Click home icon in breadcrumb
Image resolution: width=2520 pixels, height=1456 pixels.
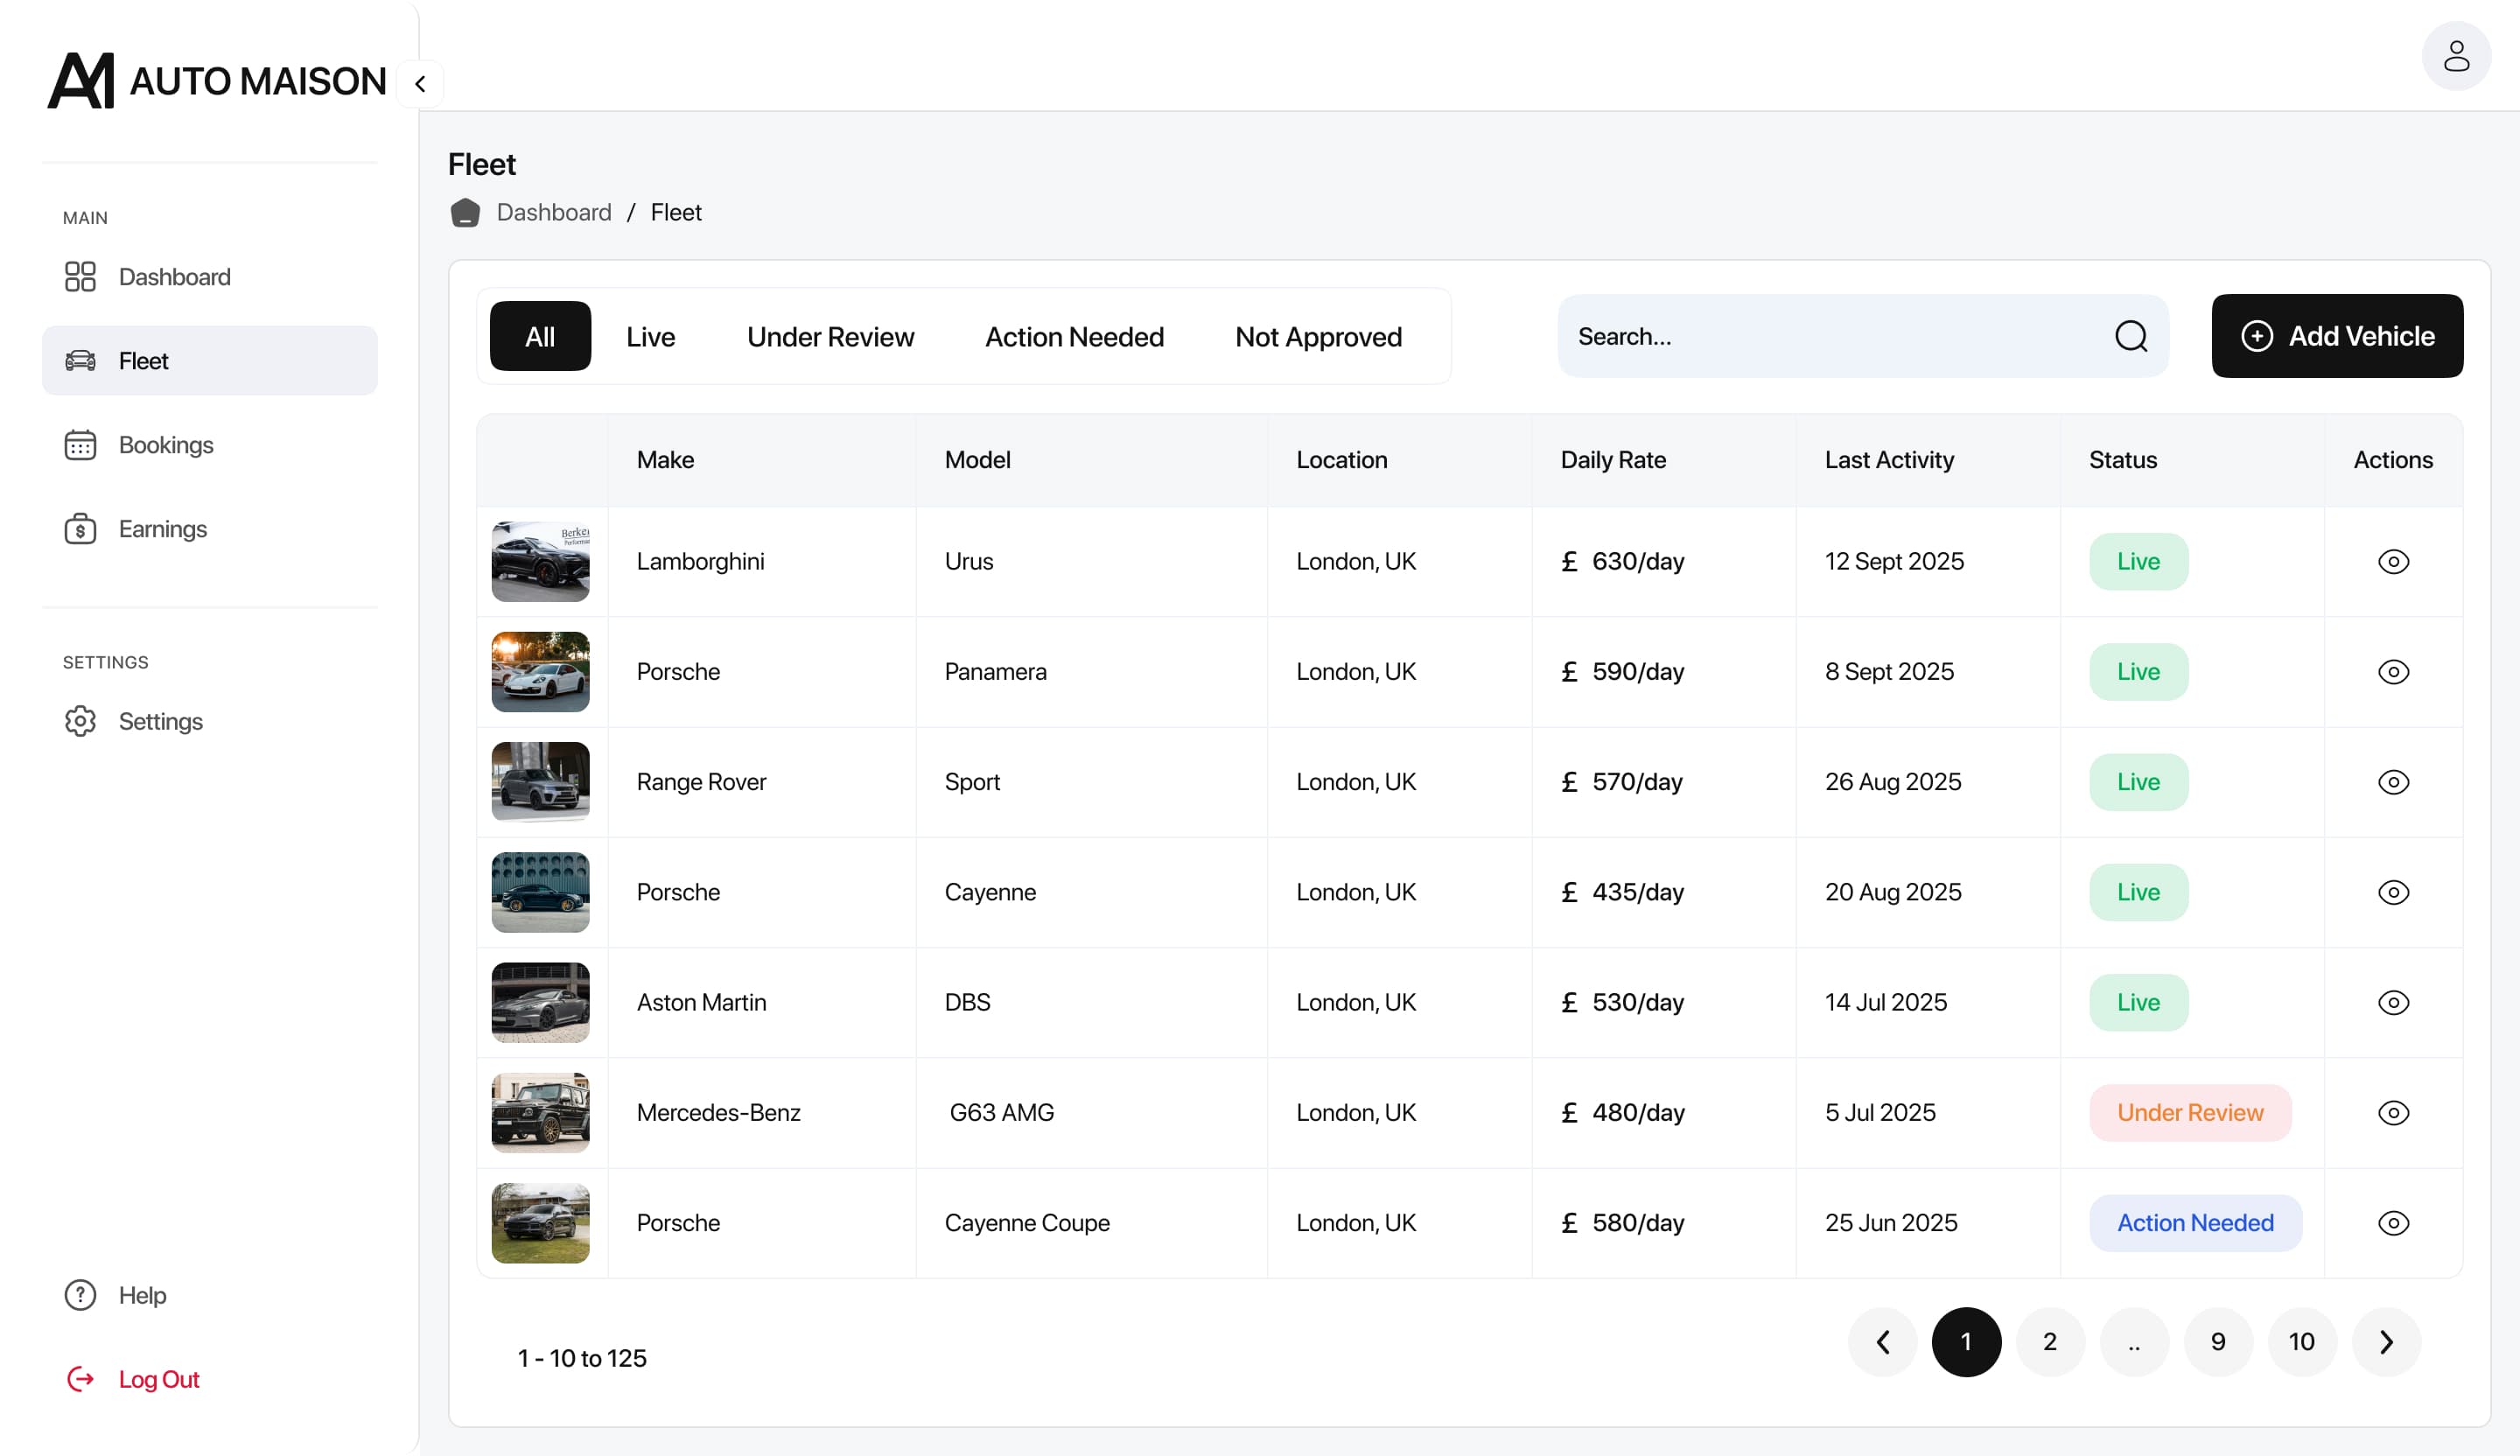tap(465, 213)
